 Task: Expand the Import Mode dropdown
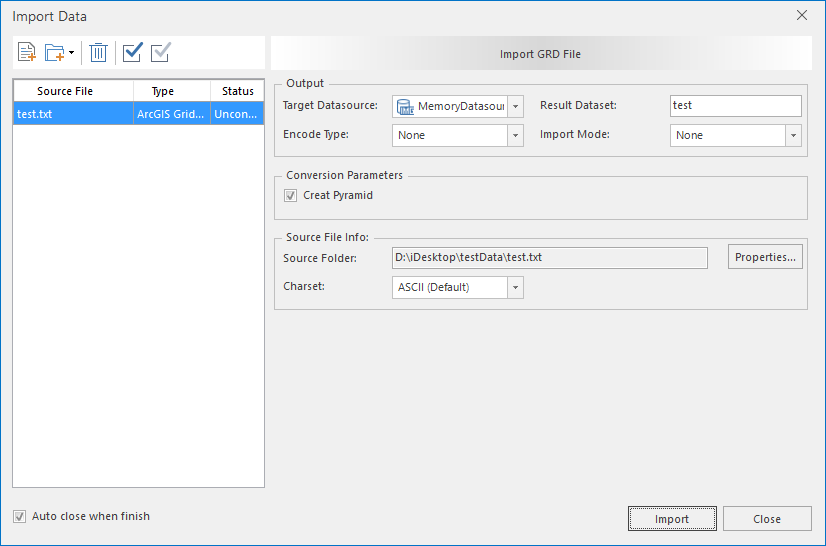[x=793, y=136]
